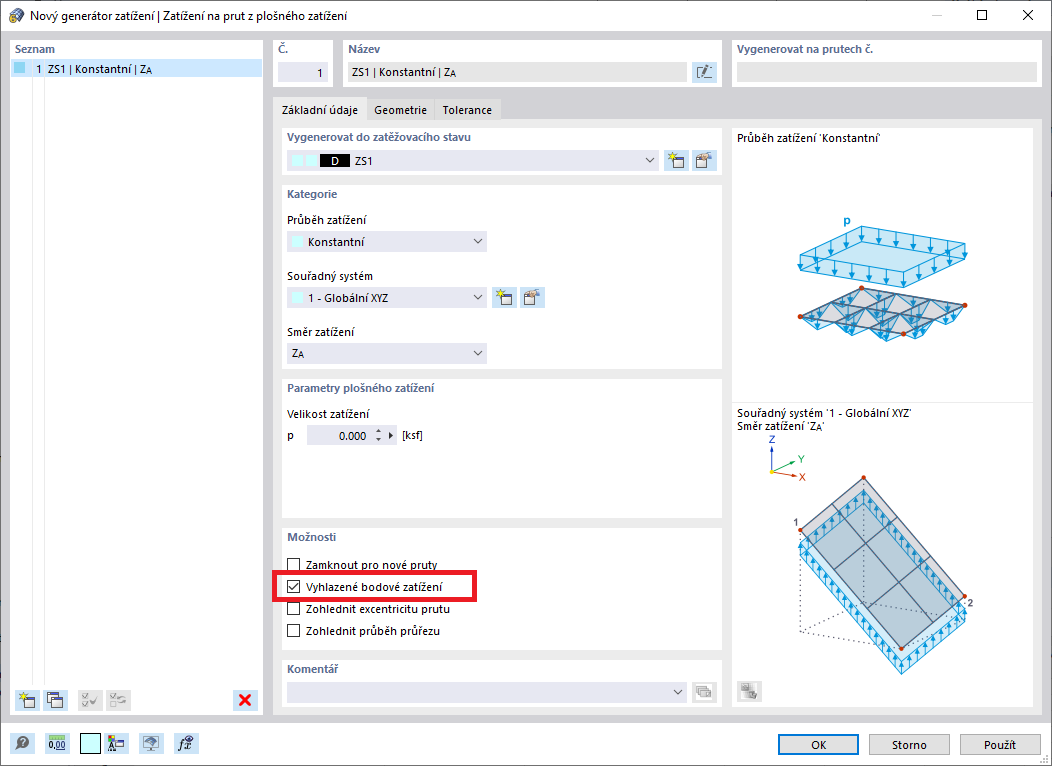Close the dialog window
Image resolution: width=1052 pixels, height=766 pixels.
coord(1027,15)
